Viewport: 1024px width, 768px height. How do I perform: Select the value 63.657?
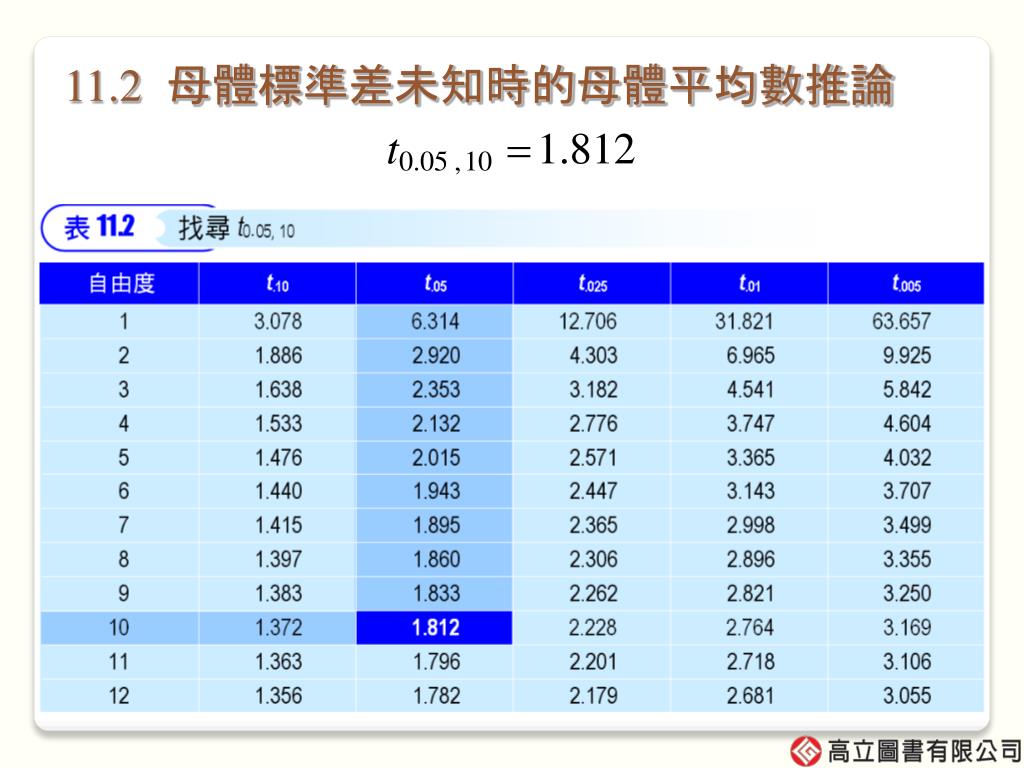[x=901, y=321]
